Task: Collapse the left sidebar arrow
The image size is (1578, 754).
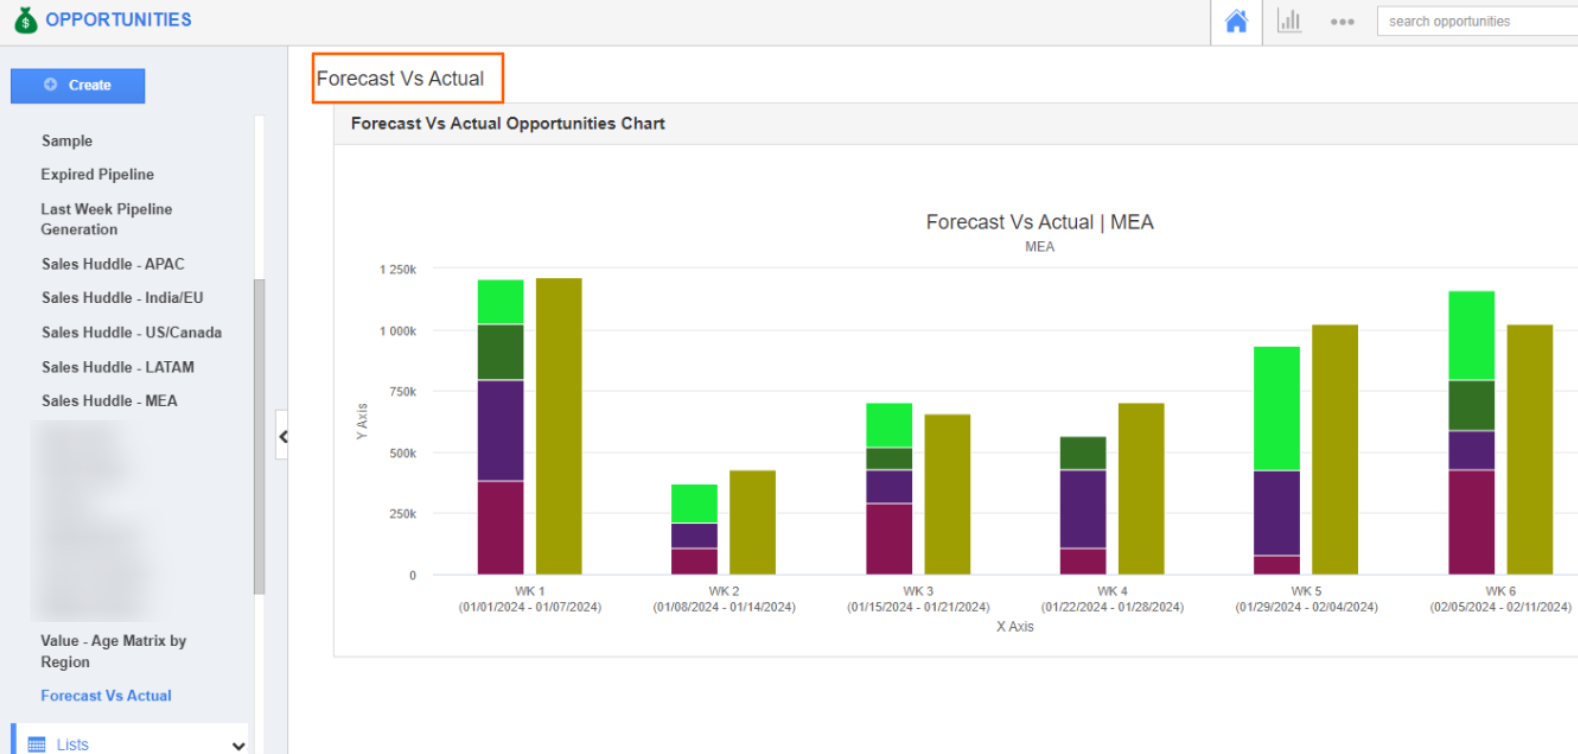Action: click(283, 436)
